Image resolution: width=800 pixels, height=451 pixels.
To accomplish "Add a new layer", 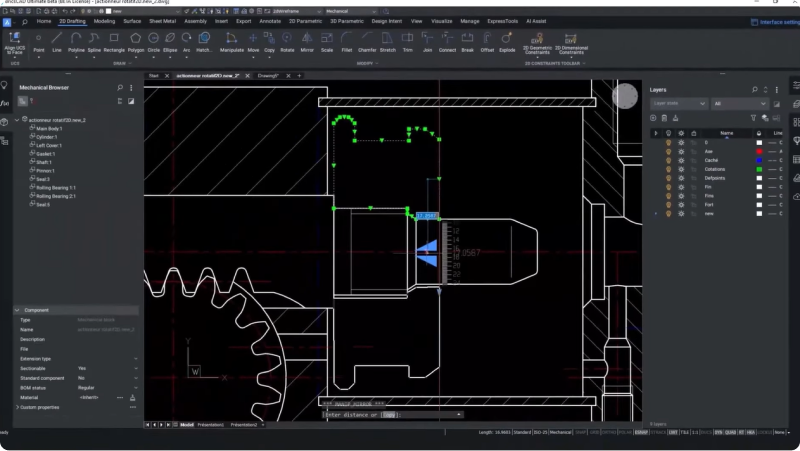I will coord(653,118).
